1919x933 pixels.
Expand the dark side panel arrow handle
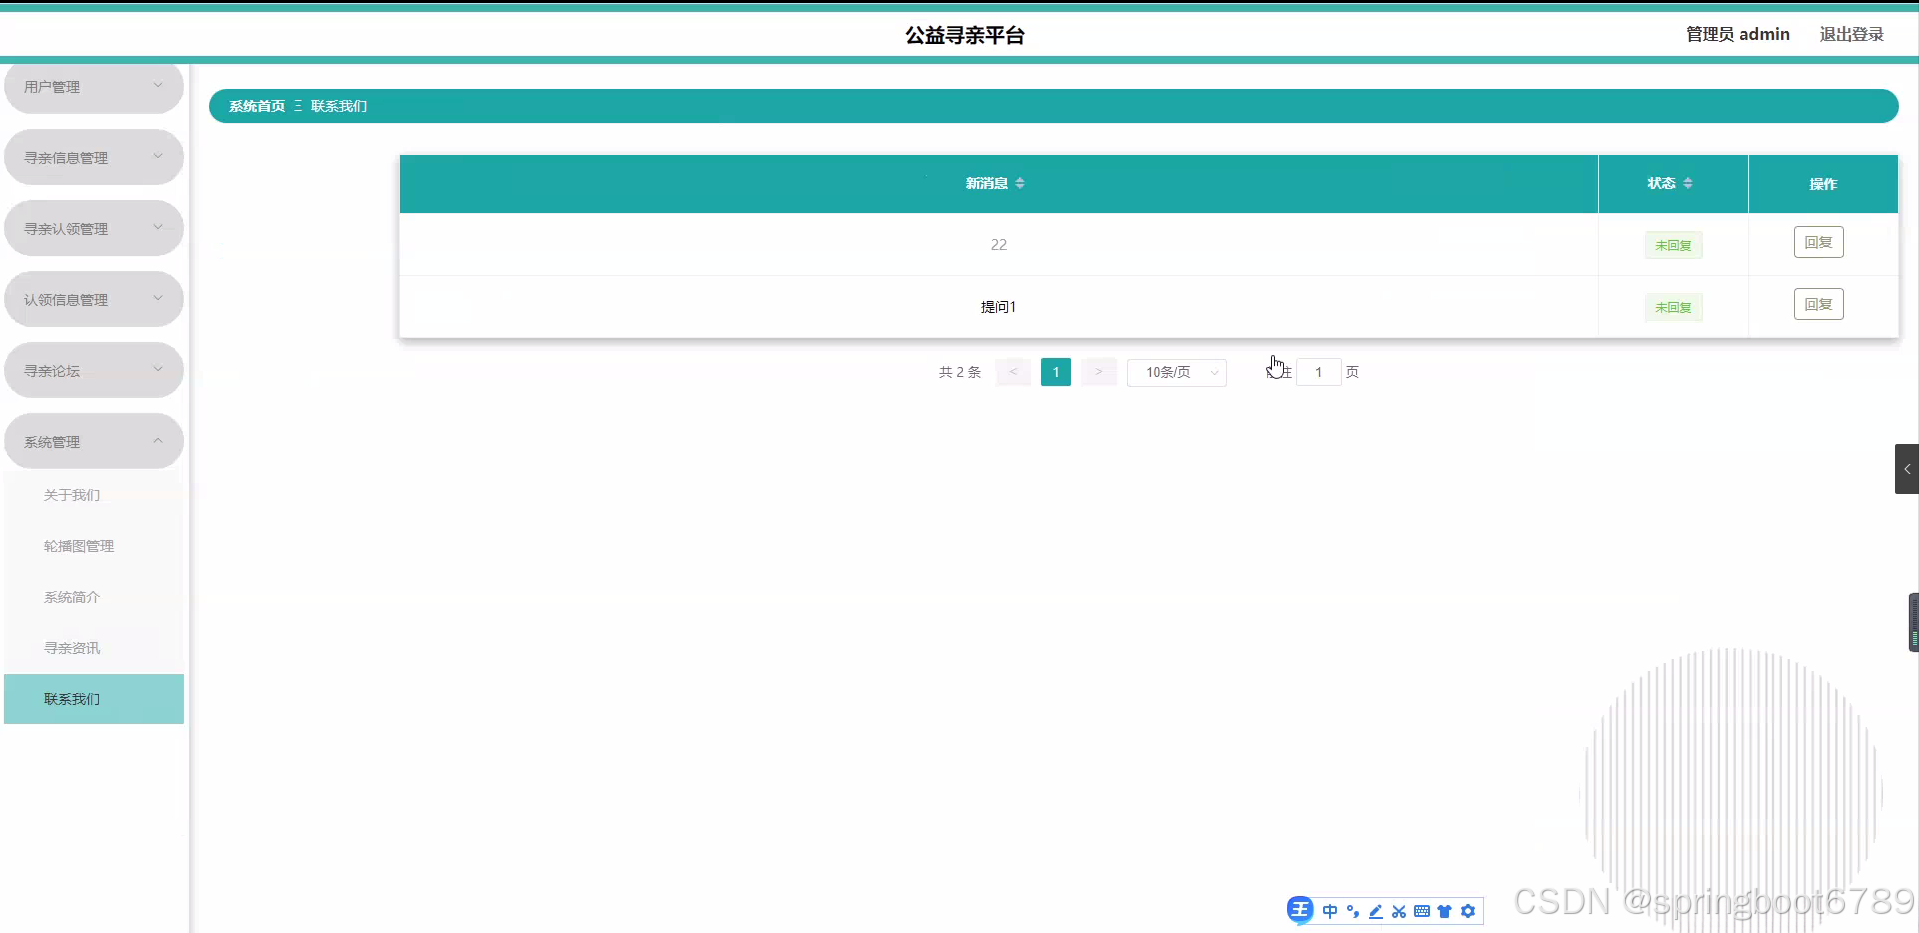1907,469
